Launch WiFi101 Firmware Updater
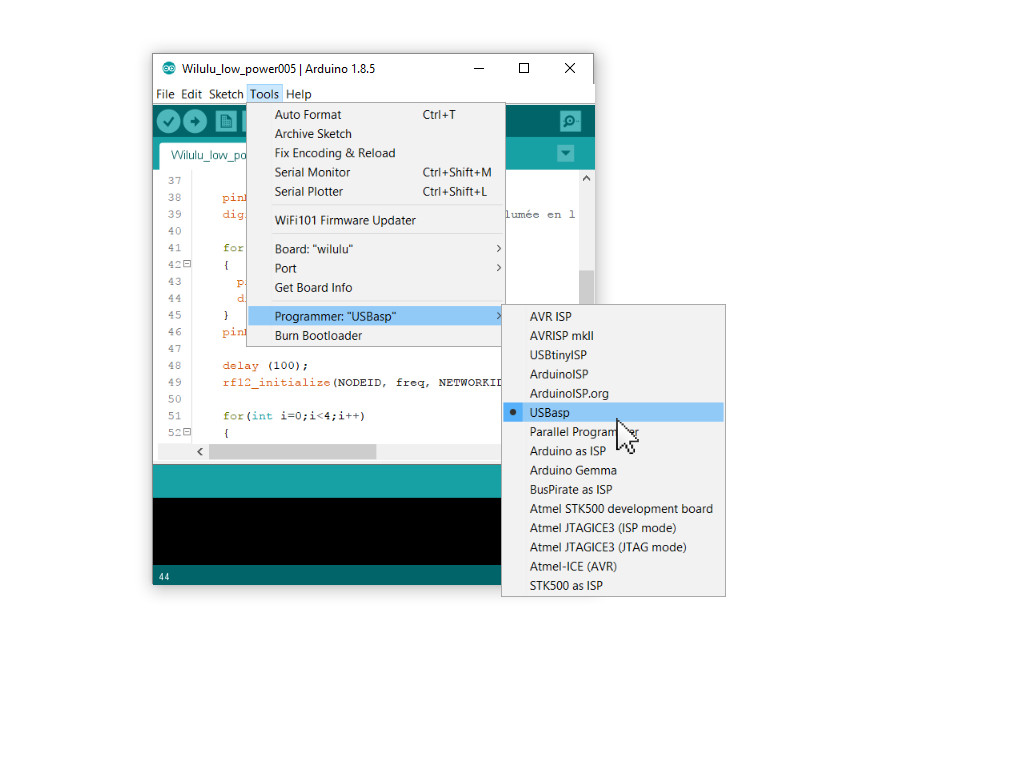Screen dimensions: 1024x768 click(376, 220)
